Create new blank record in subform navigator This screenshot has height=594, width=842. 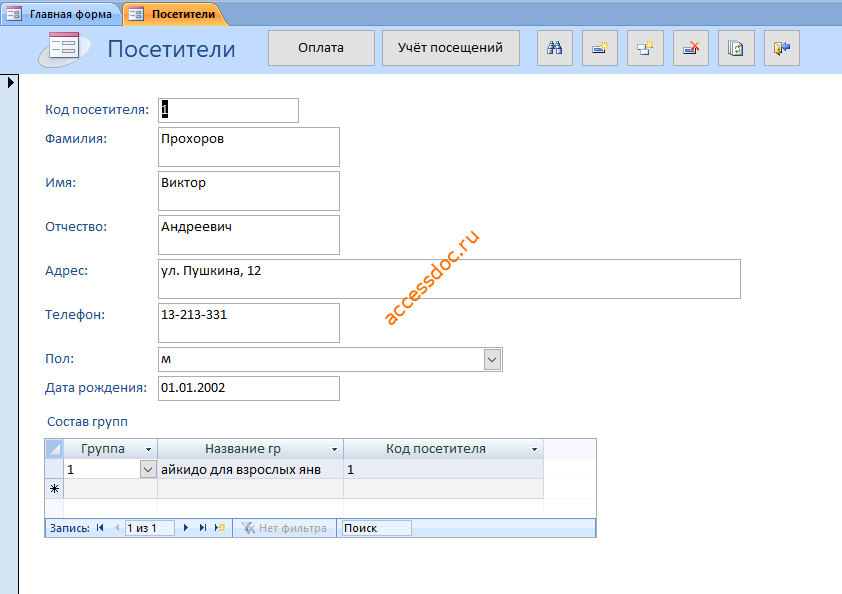coord(220,528)
